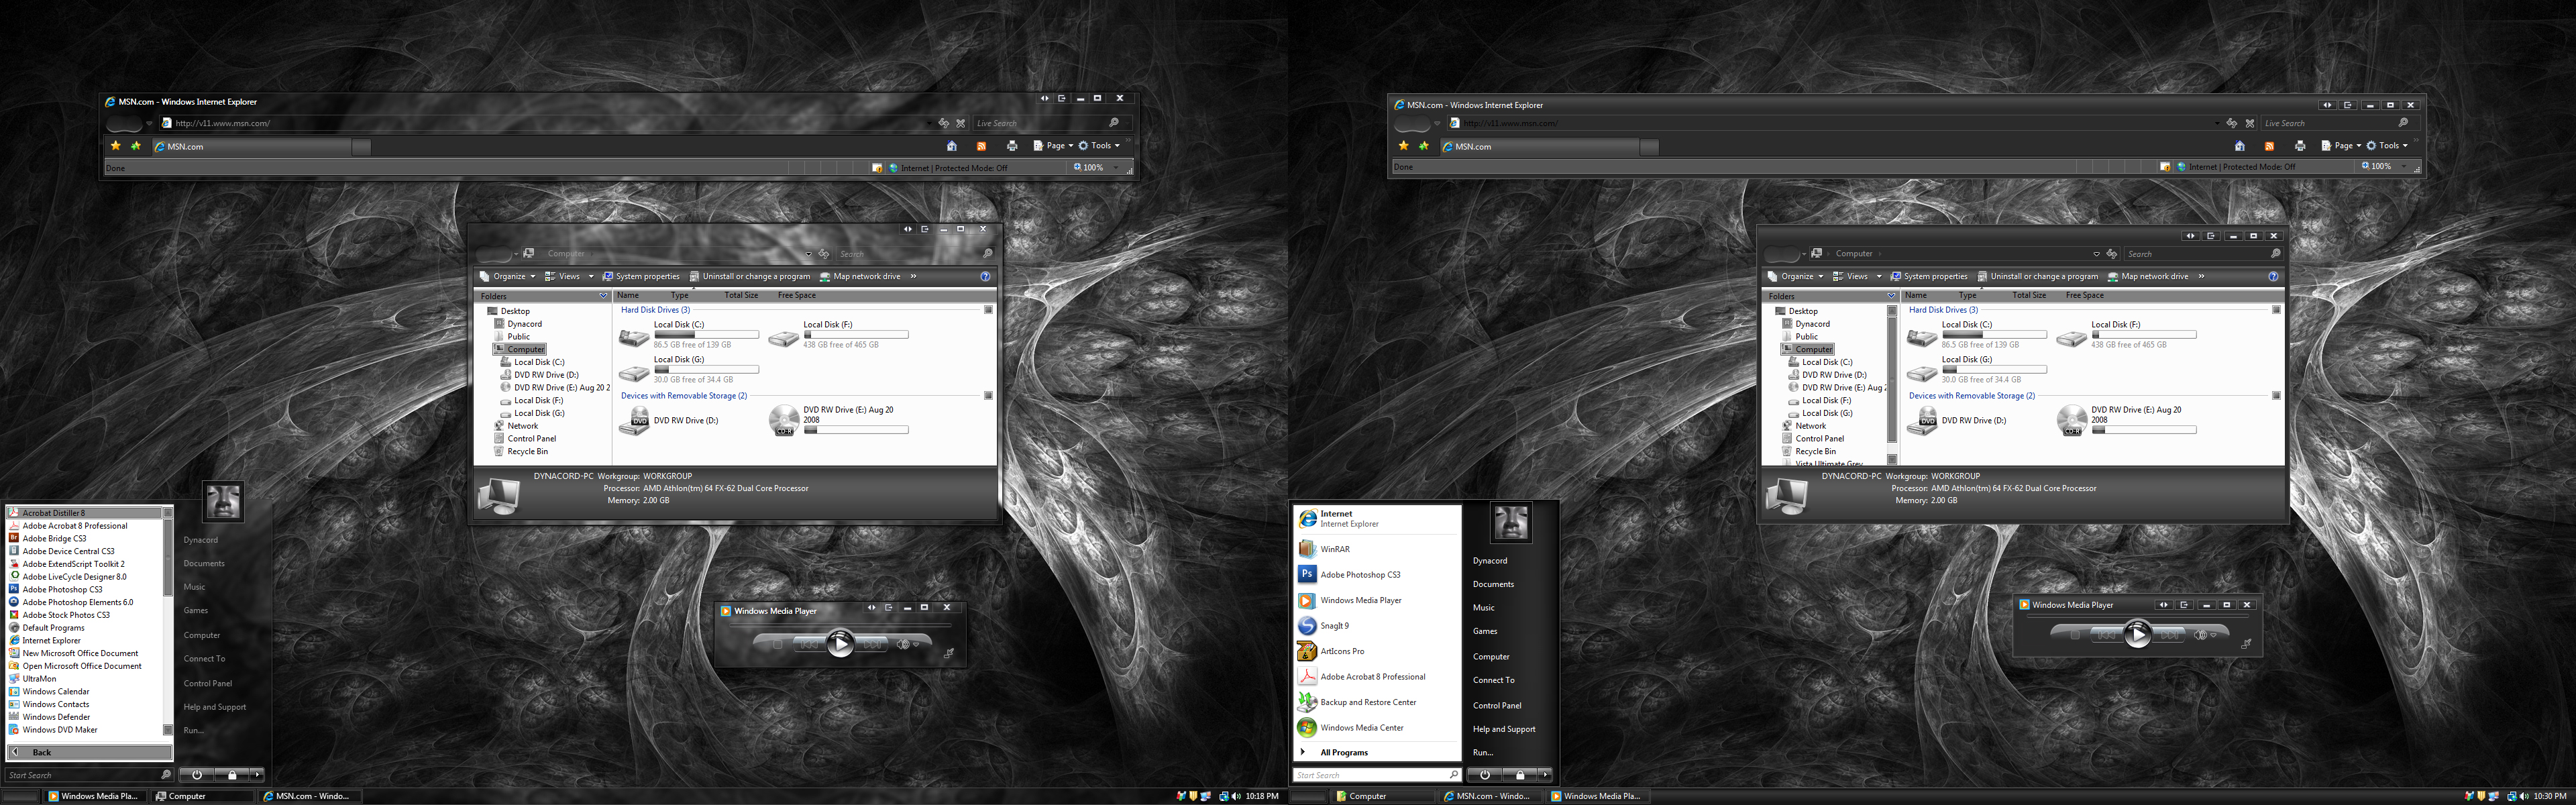
Task: Show more toolbar commands chevron, left Computer window
Action: pos(913,277)
